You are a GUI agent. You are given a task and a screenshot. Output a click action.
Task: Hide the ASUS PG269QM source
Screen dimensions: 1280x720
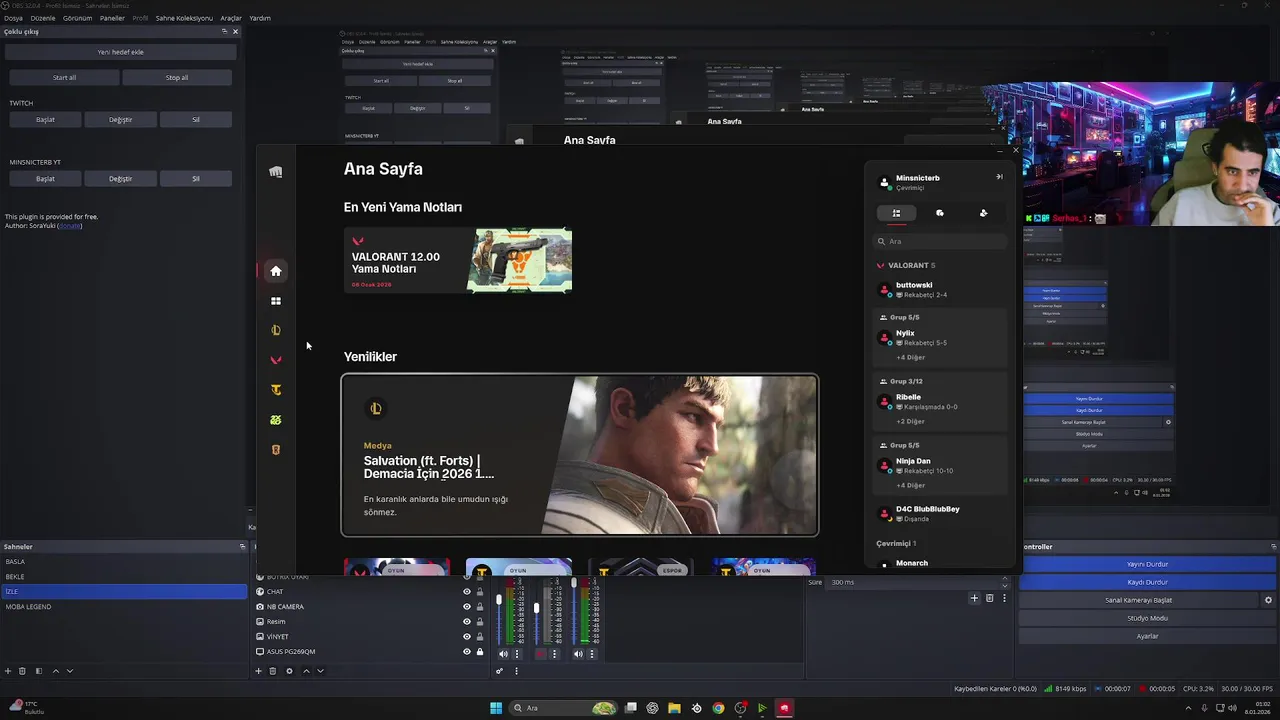(x=466, y=652)
